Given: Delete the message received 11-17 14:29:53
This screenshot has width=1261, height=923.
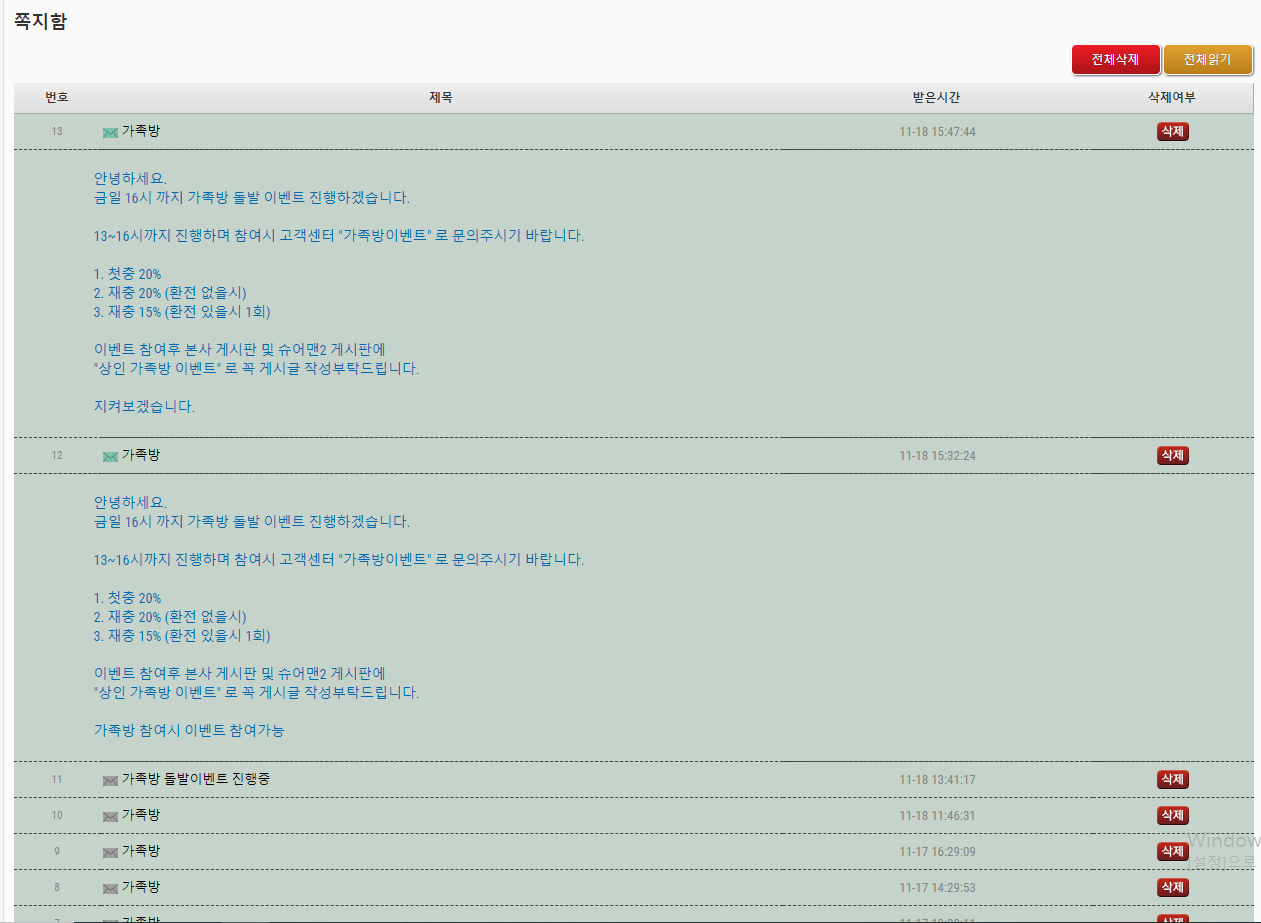Looking at the screenshot, I should tap(1172, 887).
